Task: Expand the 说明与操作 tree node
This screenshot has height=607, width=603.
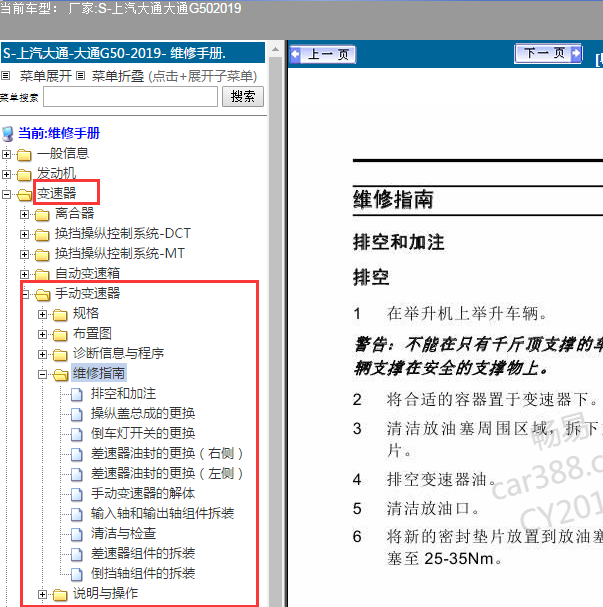Action: pos(42,595)
